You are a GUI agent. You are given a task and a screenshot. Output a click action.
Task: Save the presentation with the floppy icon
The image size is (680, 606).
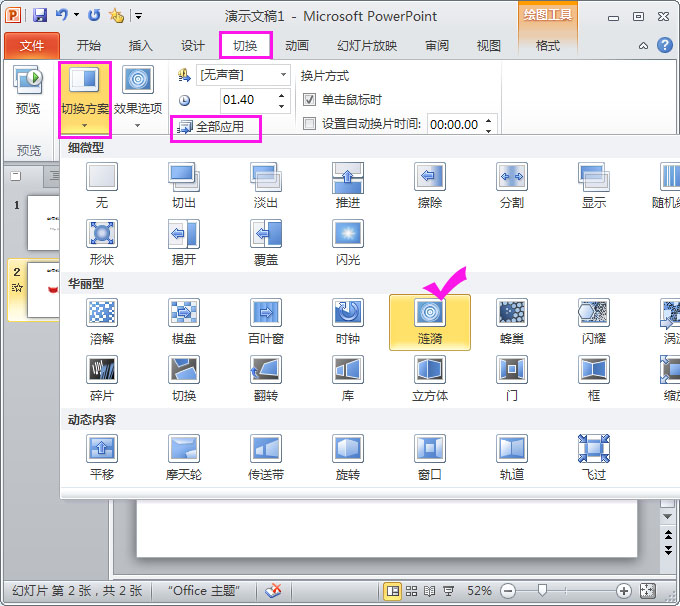pos(39,16)
